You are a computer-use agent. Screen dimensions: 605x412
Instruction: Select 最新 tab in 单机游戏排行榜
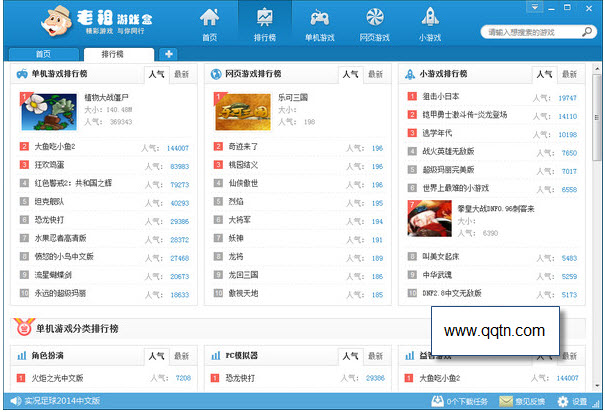pos(182,74)
